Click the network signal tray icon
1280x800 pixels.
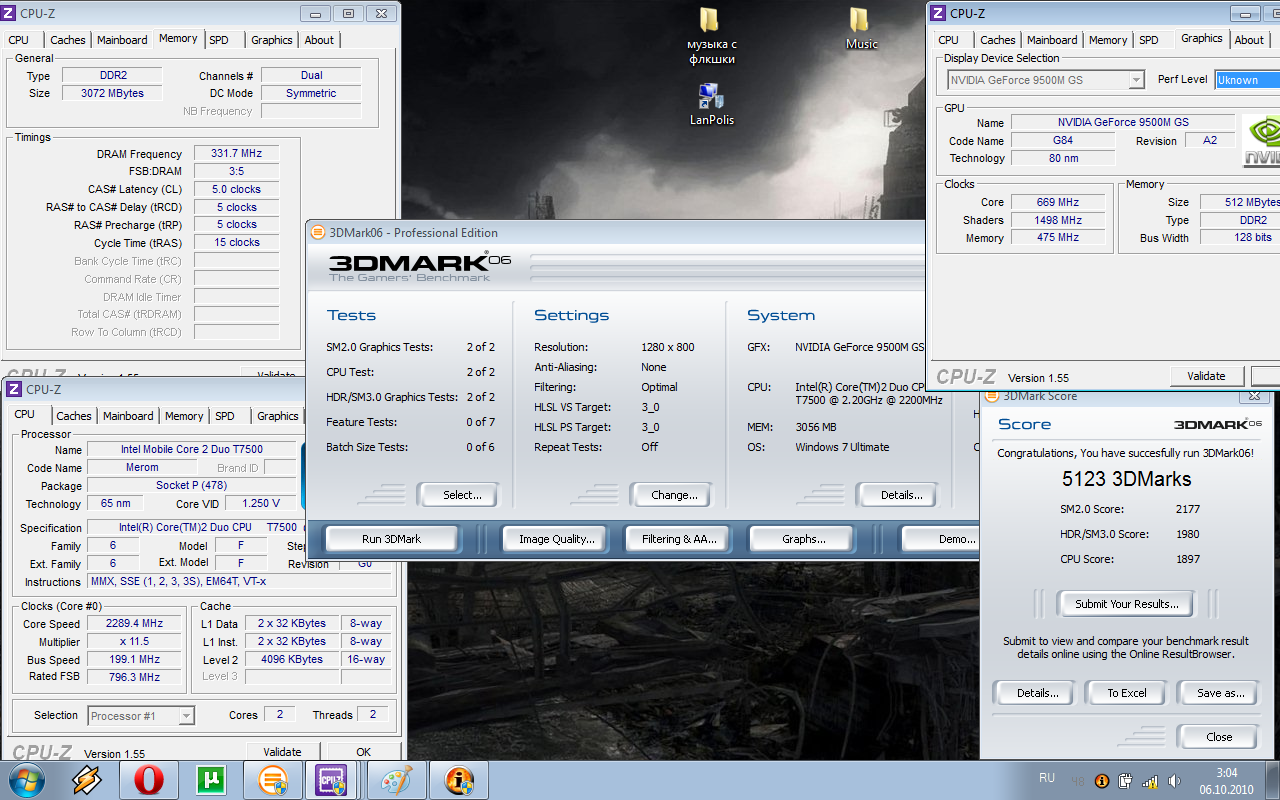click(1149, 781)
